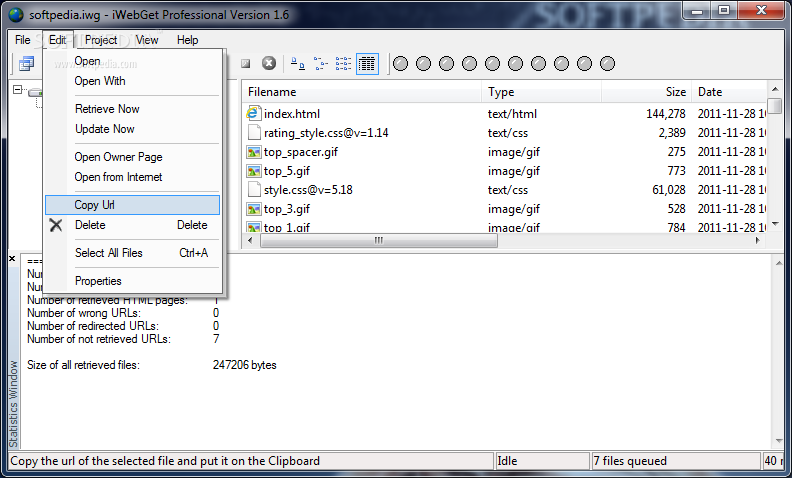Choose Open Owner Page

pyautogui.click(x=132, y=157)
